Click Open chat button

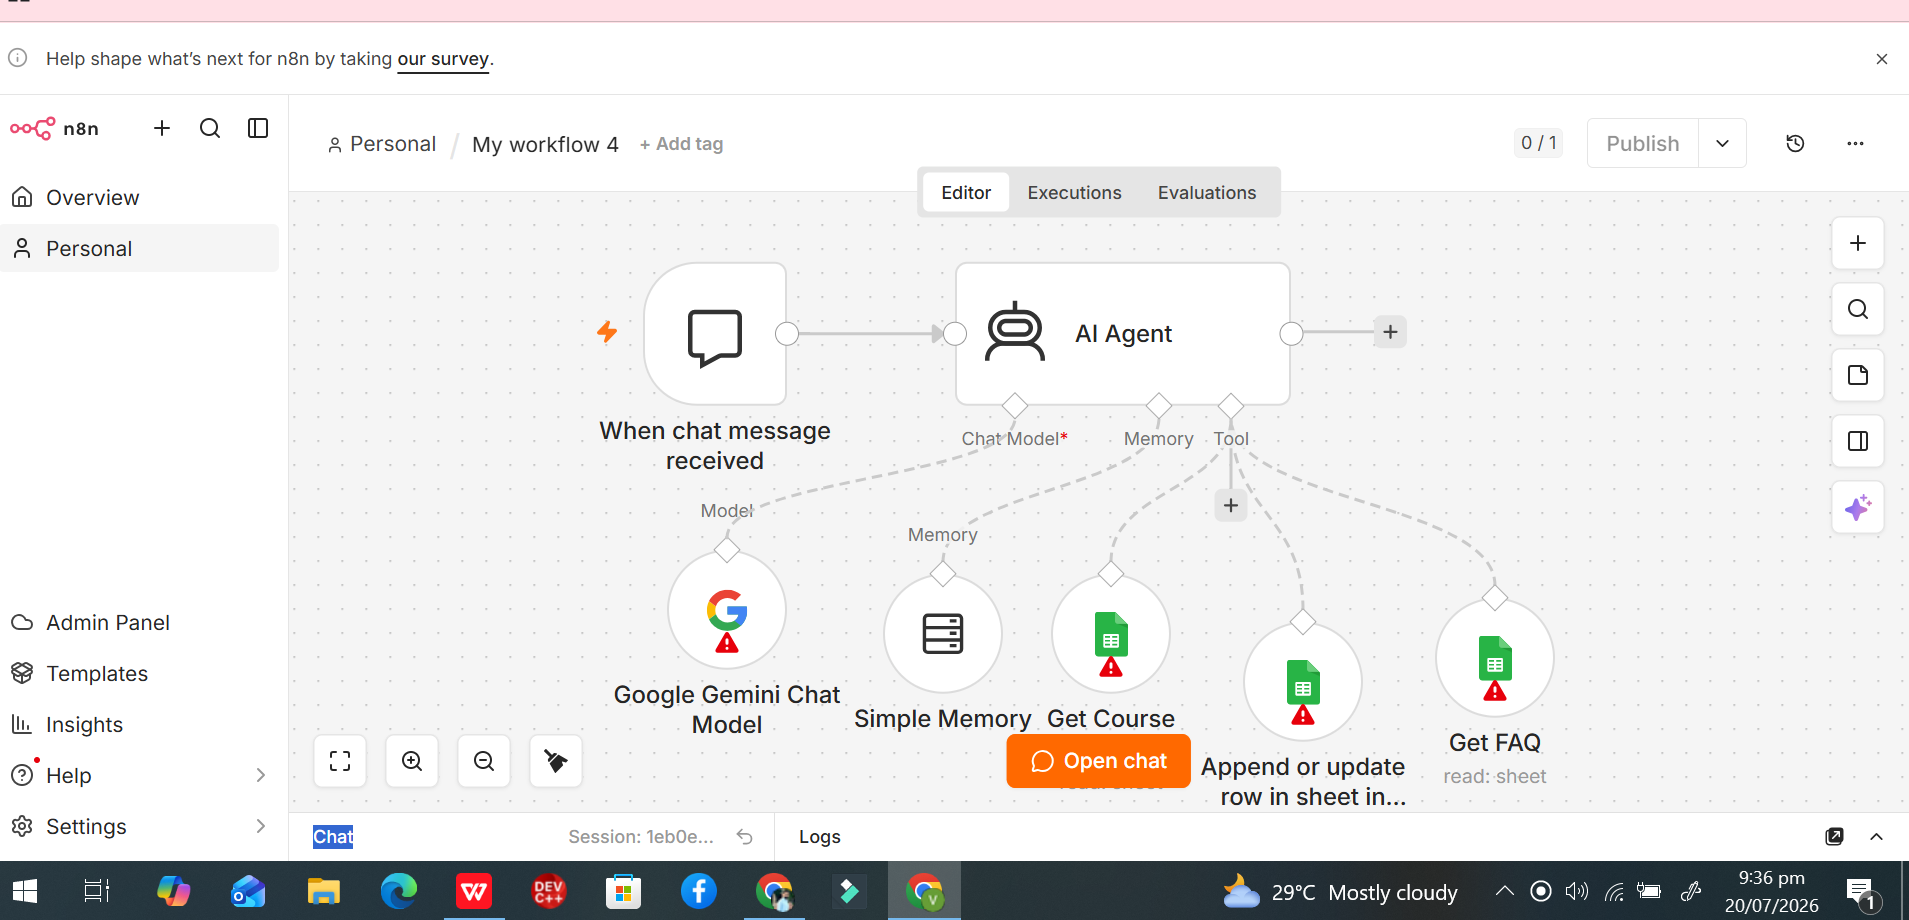[x=1098, y=761]
